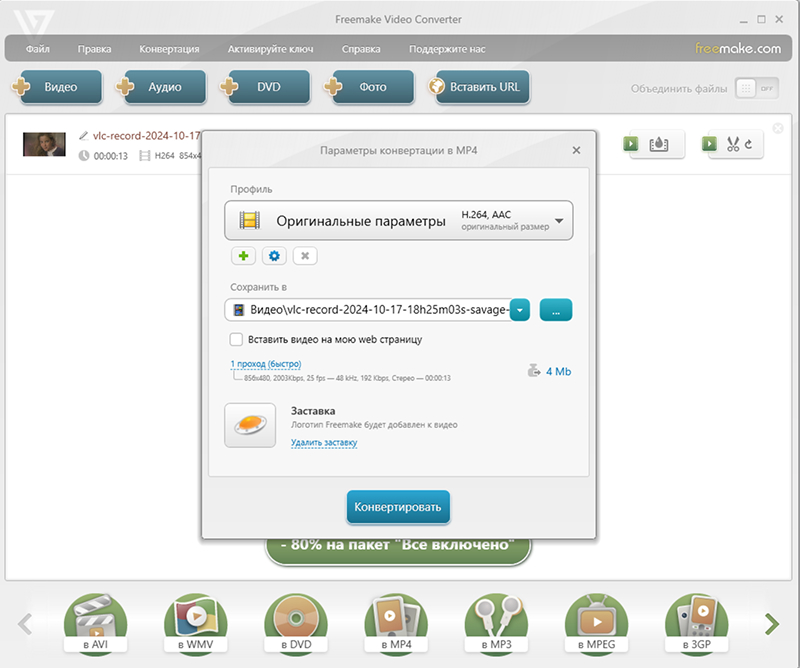Add a new profile with green plus
Image resolution: width=800 pixels, height=668 pixels.
[243, 256]
